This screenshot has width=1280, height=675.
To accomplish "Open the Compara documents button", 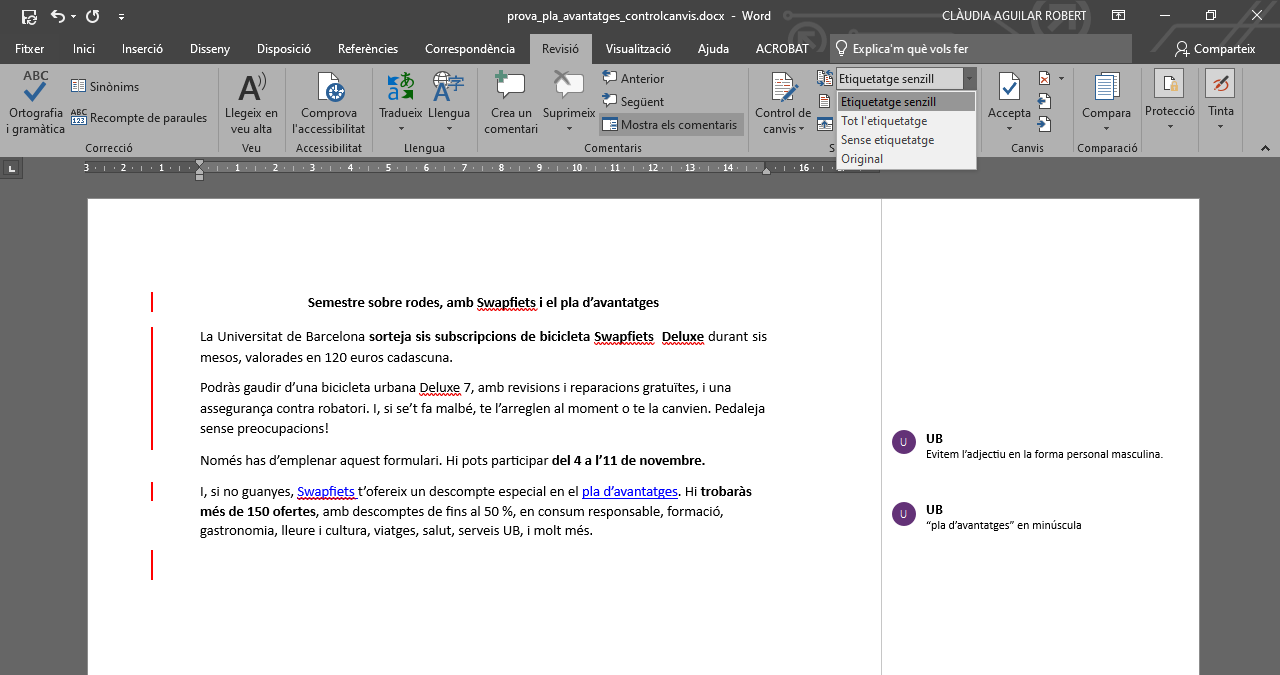I will [x=1106, y=102].
